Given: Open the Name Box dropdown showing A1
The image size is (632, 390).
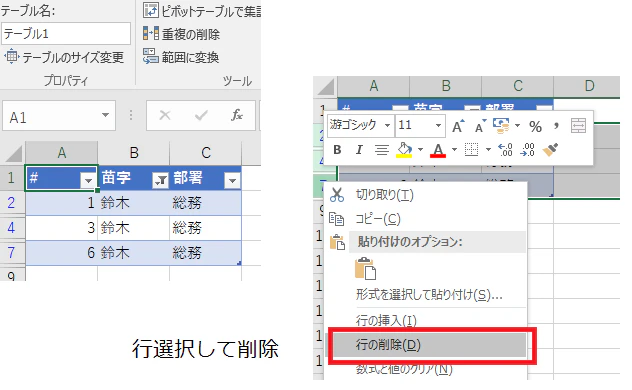Looking at the screenshot, I should pos(105,115).
